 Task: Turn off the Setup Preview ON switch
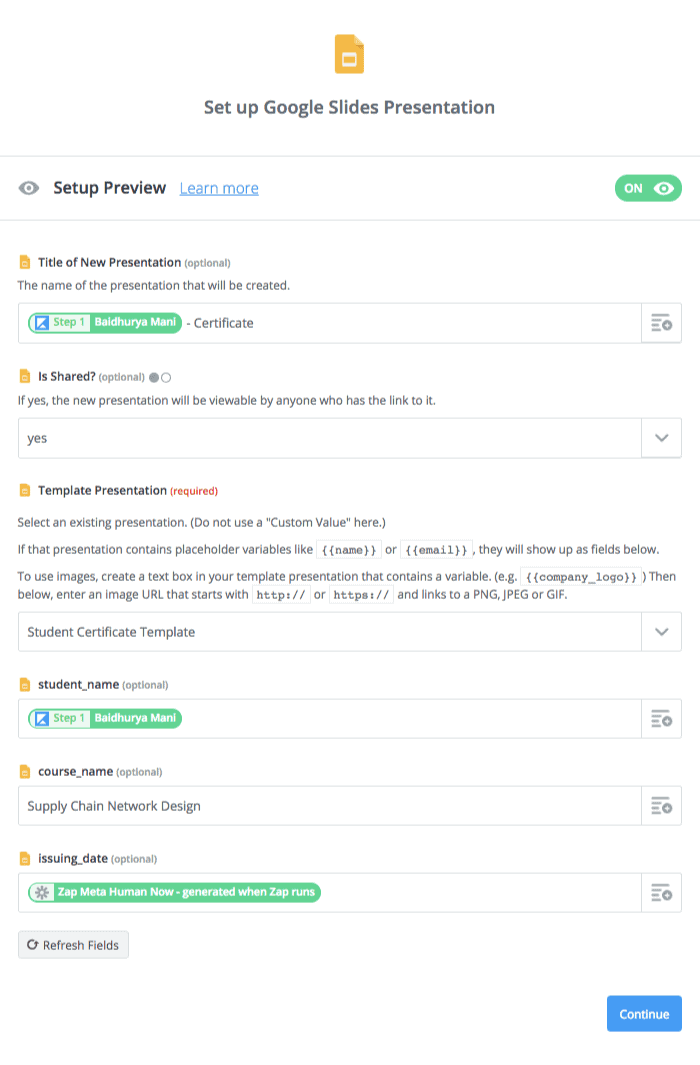(x=648, y=188)
